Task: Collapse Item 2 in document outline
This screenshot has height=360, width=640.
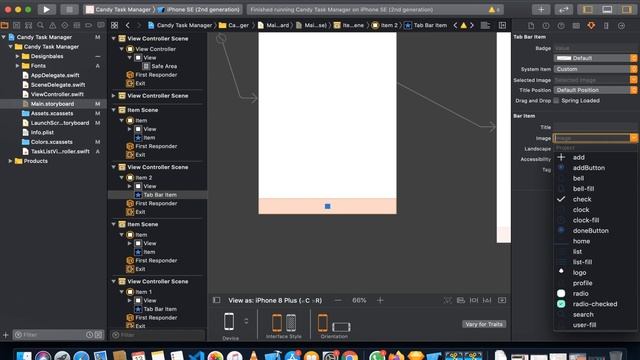Action: click(122, 178)
